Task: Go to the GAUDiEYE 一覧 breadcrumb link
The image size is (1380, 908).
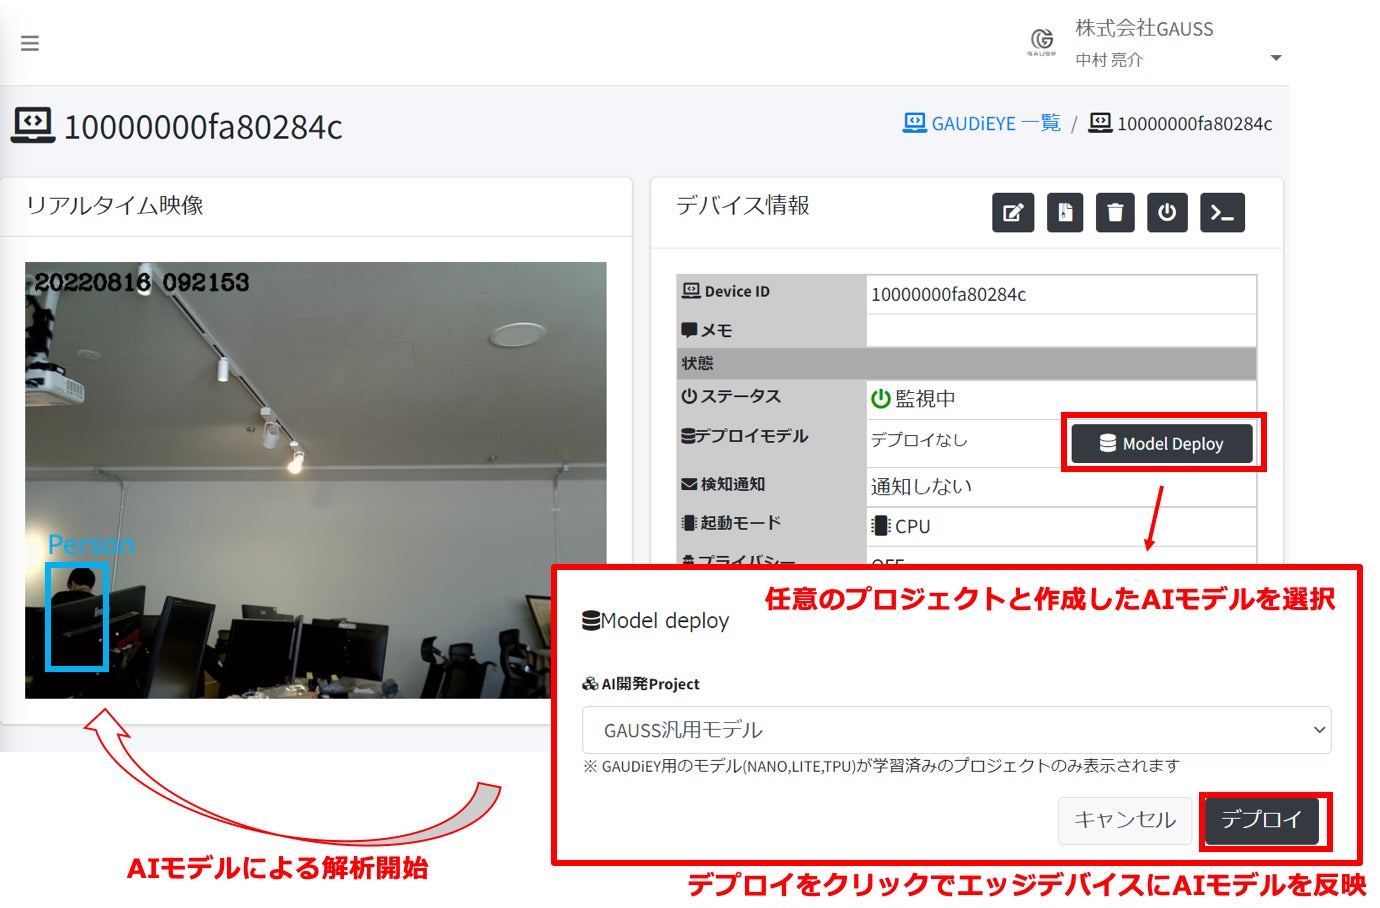Action: (981, 123)
